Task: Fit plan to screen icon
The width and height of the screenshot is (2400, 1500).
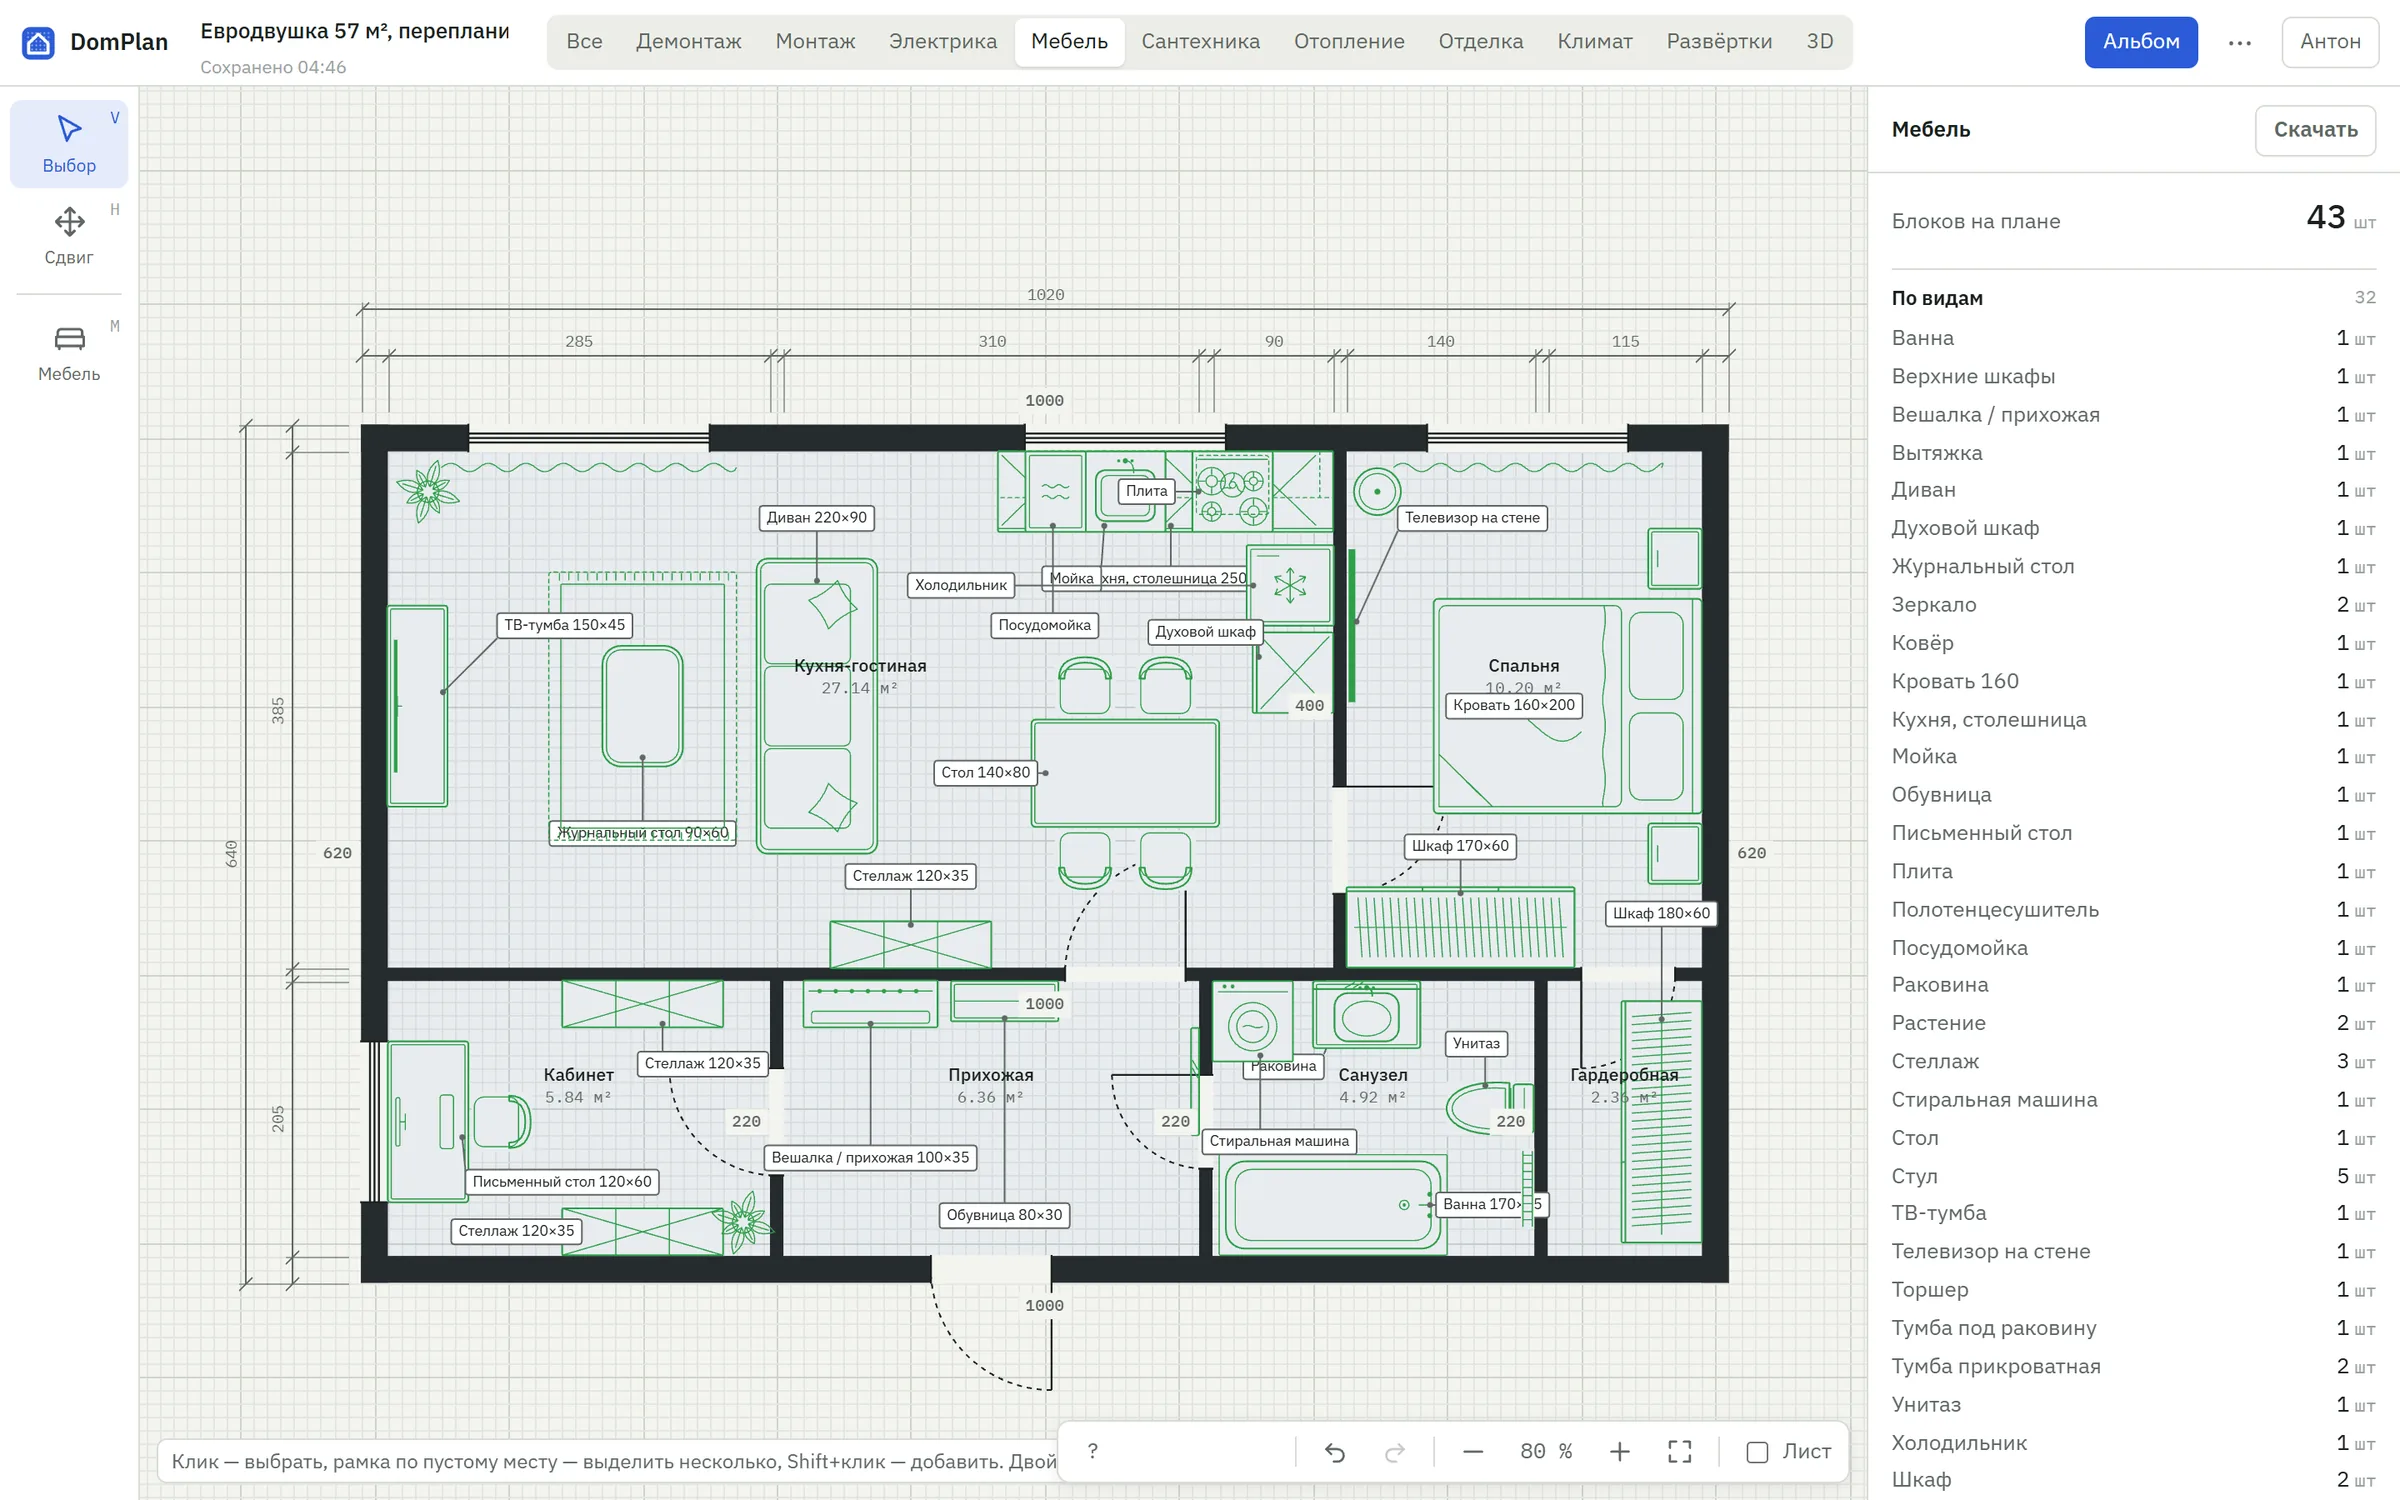Action: 1680,1452
